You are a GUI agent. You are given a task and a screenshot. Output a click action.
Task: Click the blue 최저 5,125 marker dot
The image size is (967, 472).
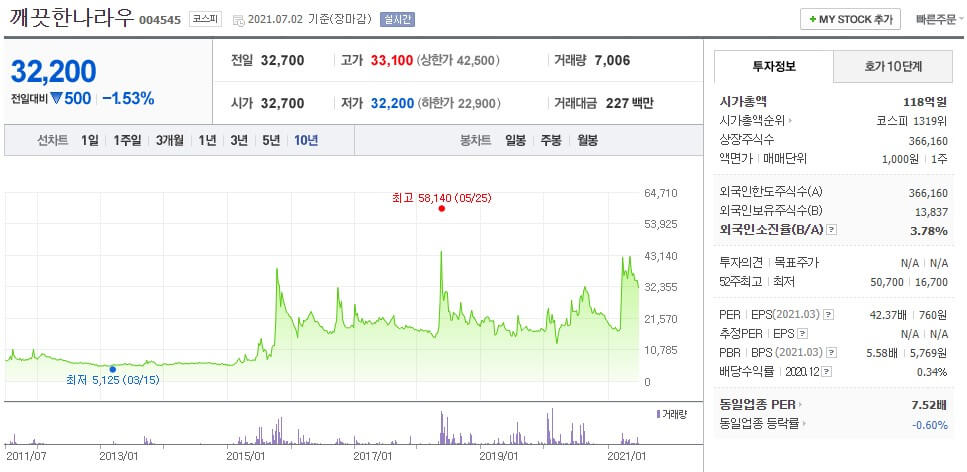point(112,369)
